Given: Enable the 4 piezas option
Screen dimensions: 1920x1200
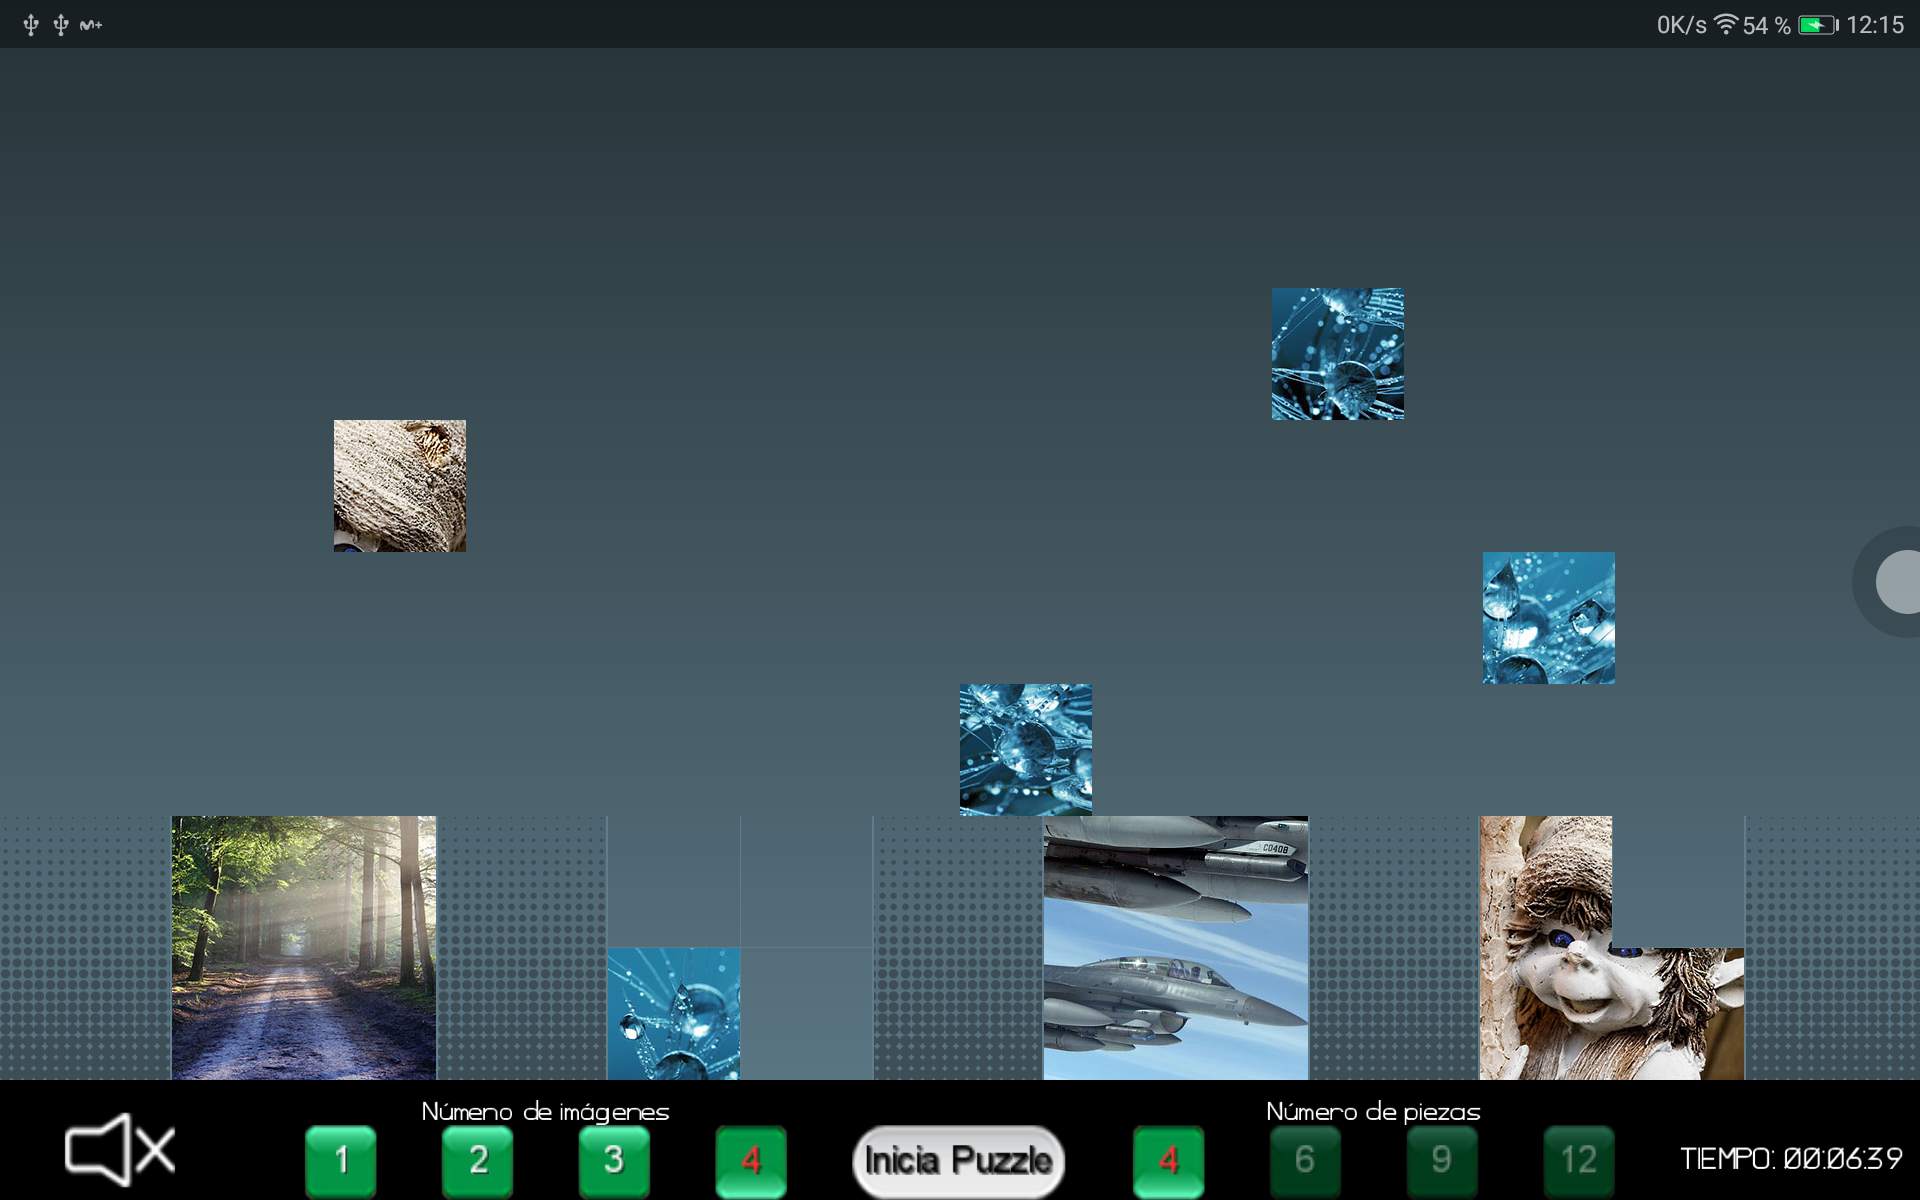Looking at the screenshot, I should [1168, 1160].
